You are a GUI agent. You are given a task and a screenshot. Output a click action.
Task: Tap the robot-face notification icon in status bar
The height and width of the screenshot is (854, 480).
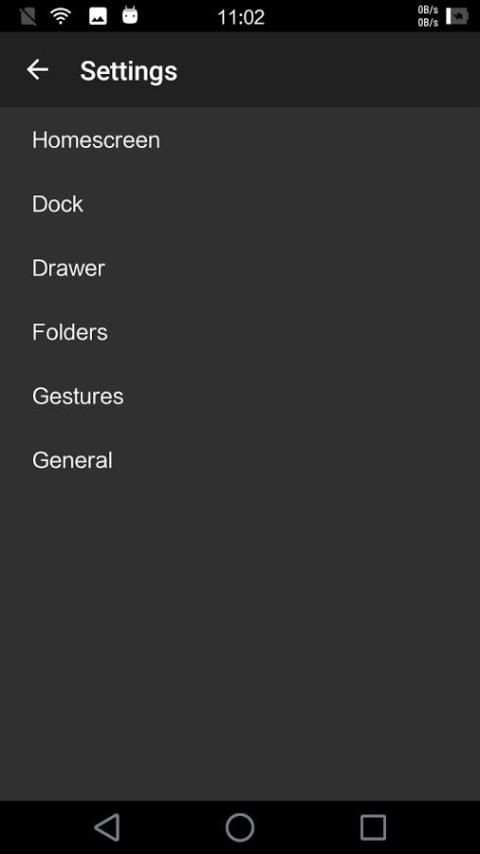click(x=130, y=15)
